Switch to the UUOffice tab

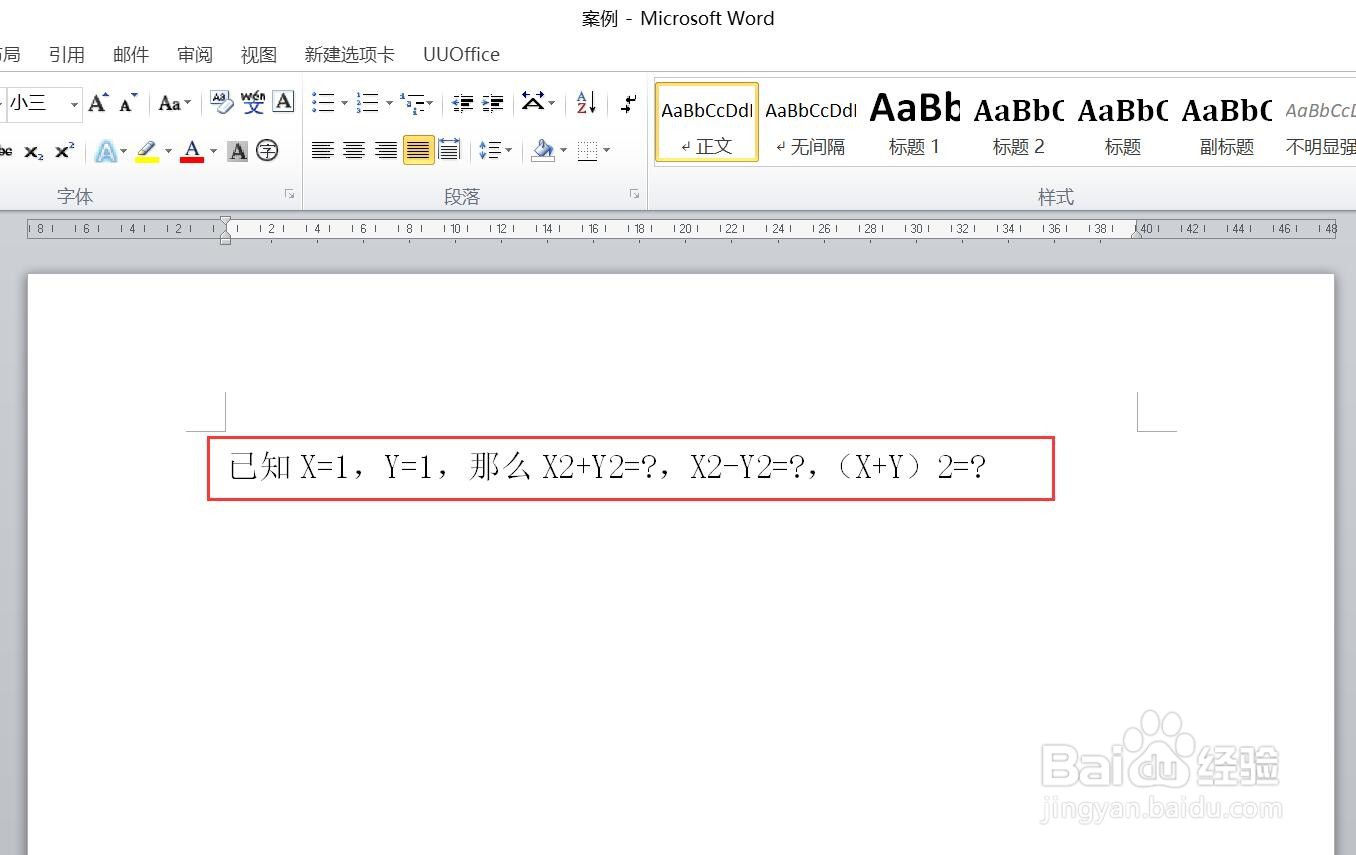[x=461, y=54]
